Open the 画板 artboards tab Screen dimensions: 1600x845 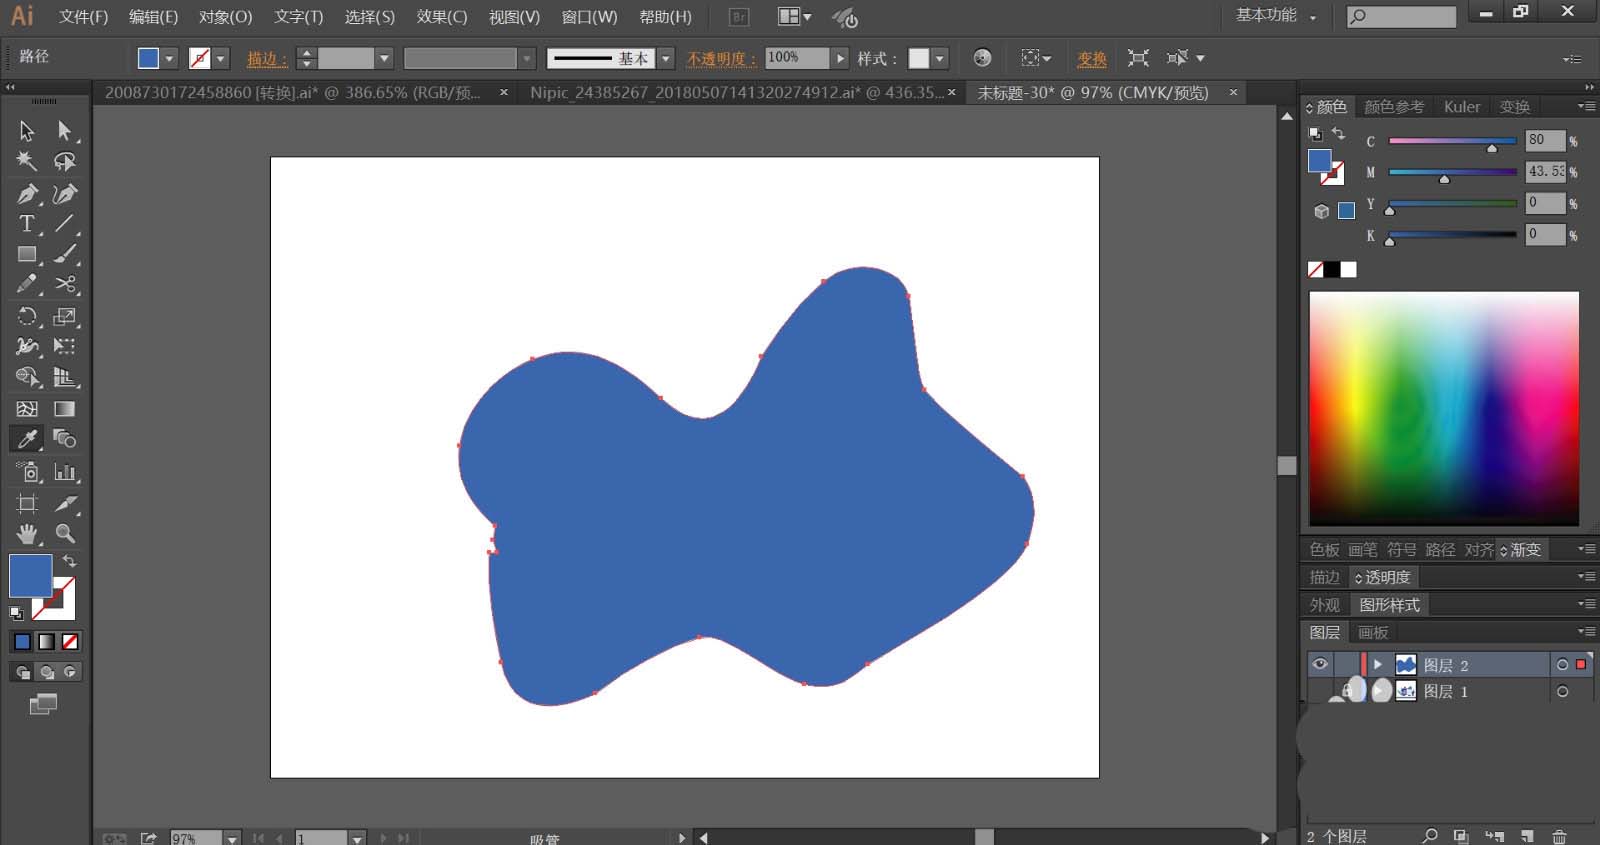pos(1373,632)
